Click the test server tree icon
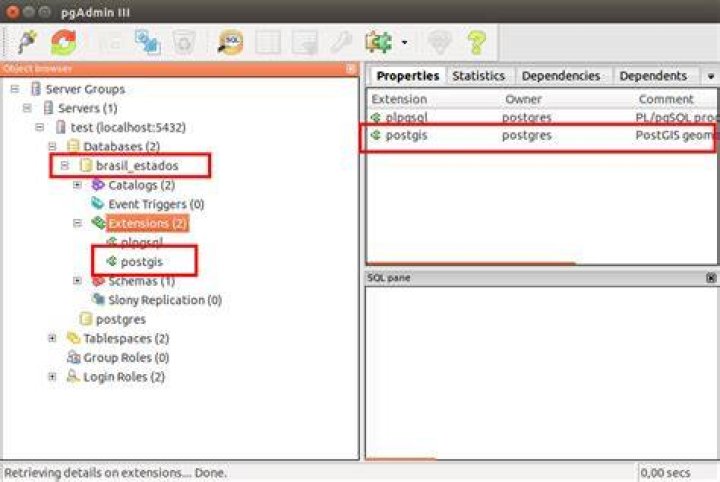 (61, 127)
